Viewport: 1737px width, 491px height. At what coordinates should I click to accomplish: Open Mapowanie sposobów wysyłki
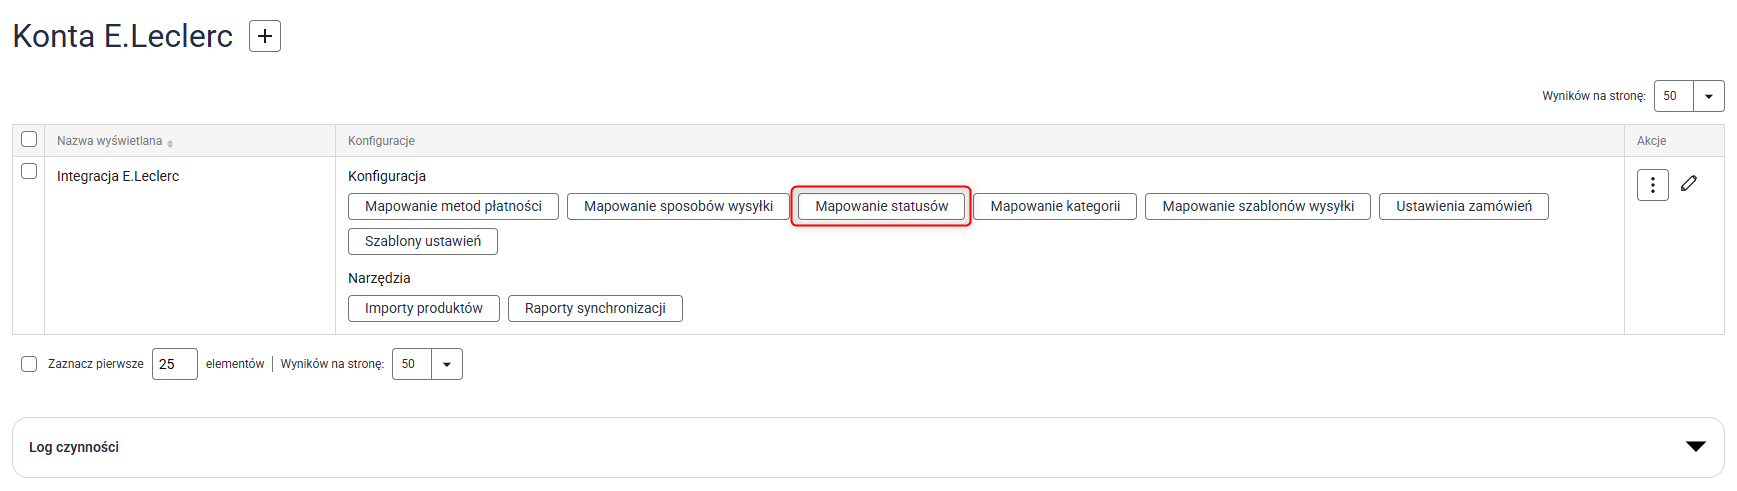pyautogui.click(x=678, y=206)
